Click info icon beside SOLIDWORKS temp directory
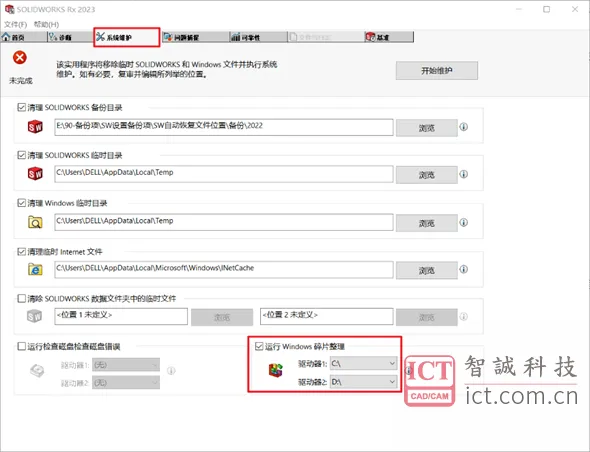 (464, 174)
